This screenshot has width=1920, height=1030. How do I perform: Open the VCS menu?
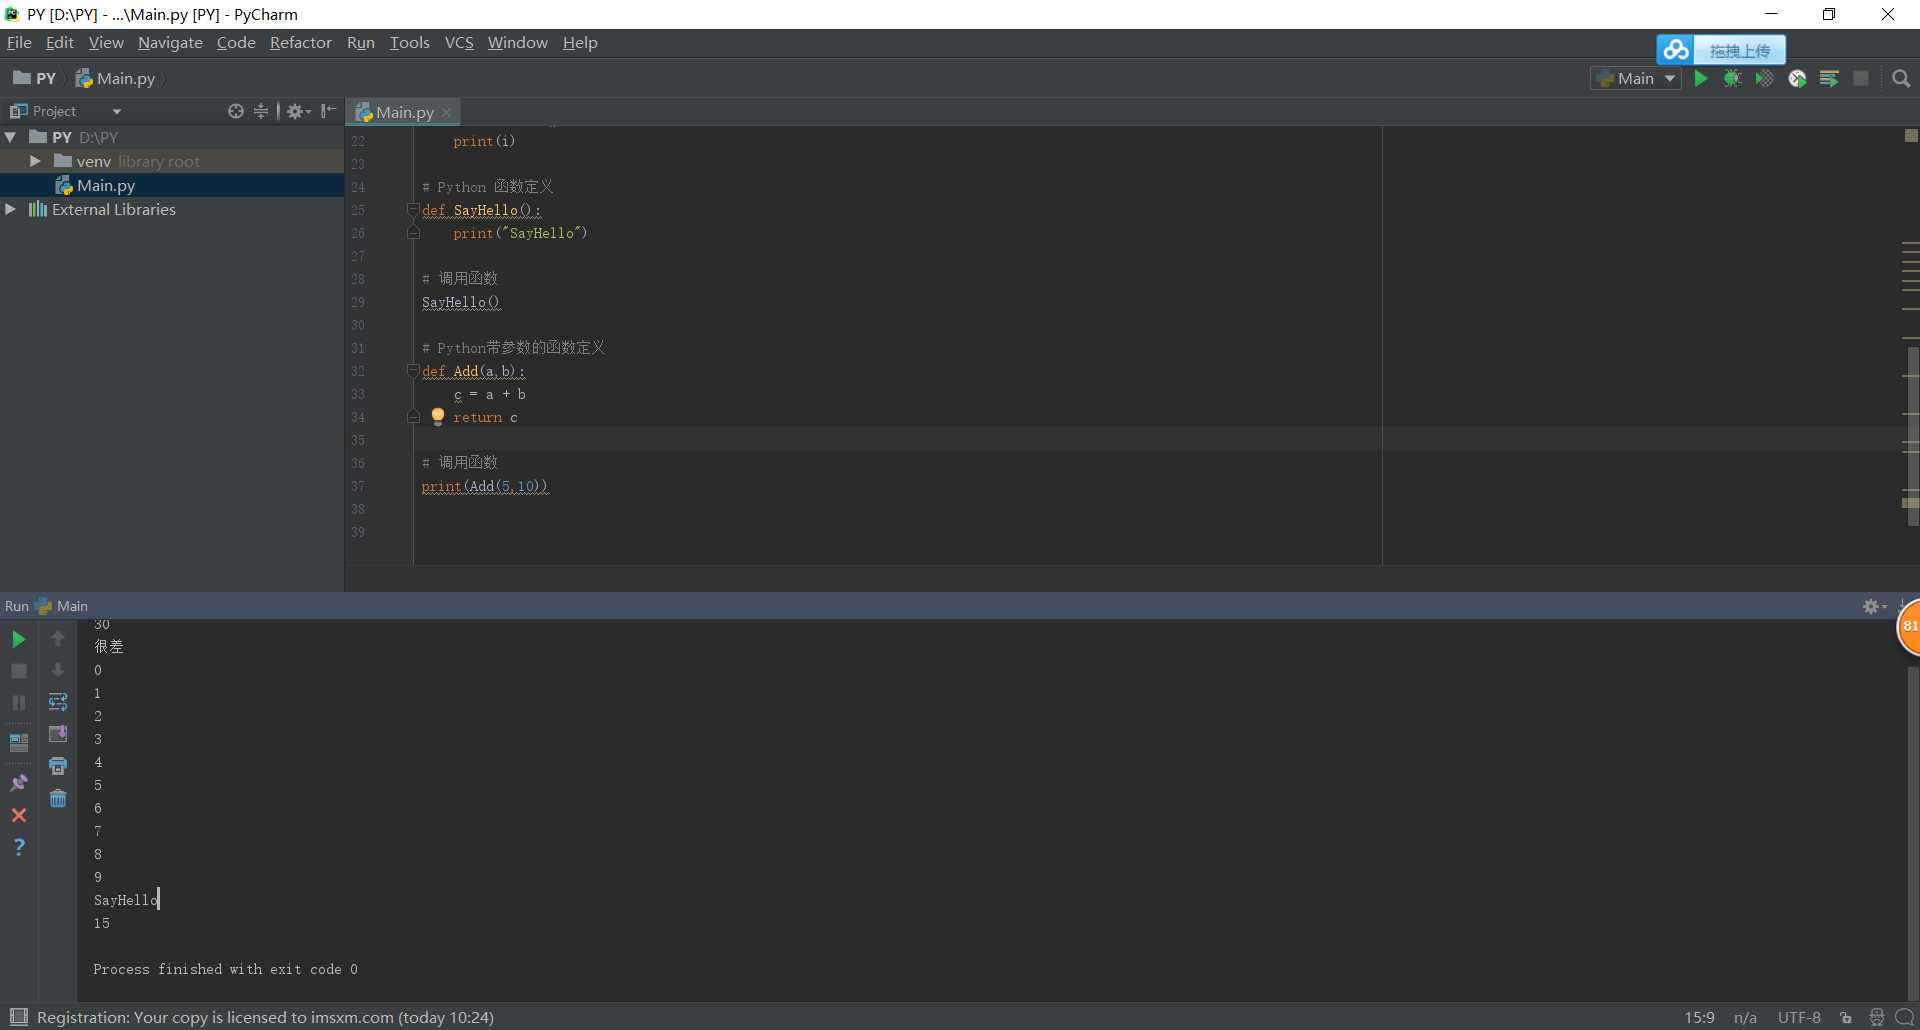point(459,42)
